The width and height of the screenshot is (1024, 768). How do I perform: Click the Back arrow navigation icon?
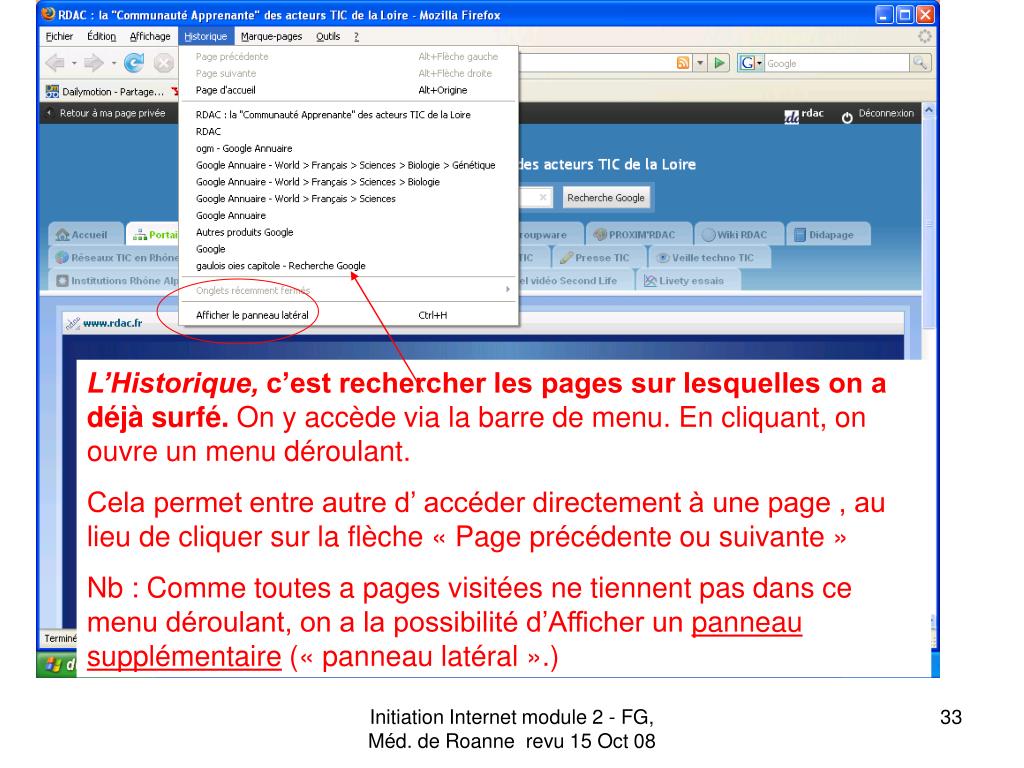tap(55, 63)
